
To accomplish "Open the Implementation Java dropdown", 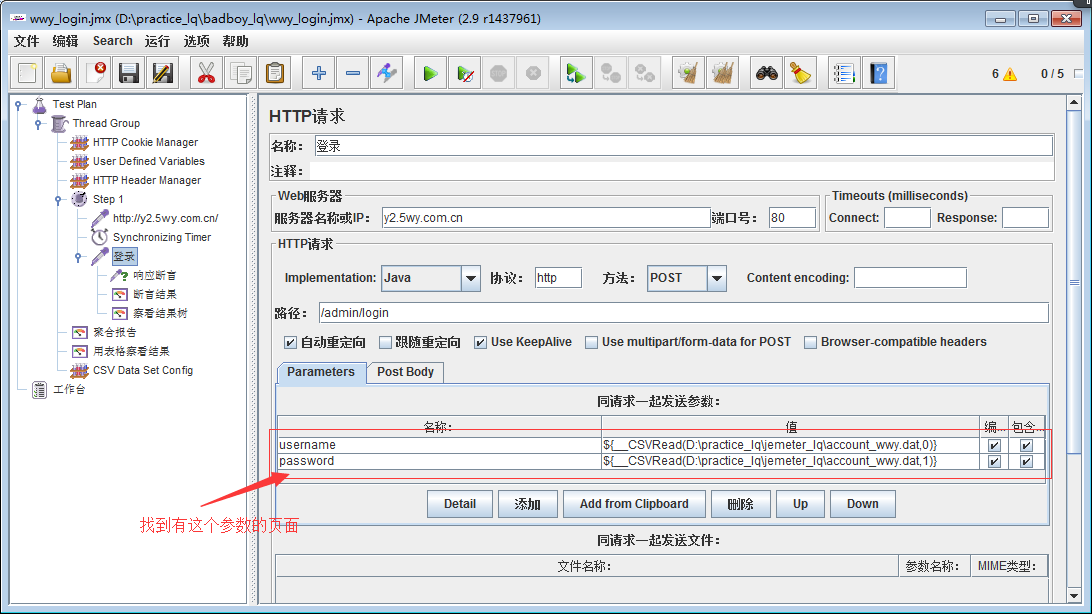I will [471, 278].
